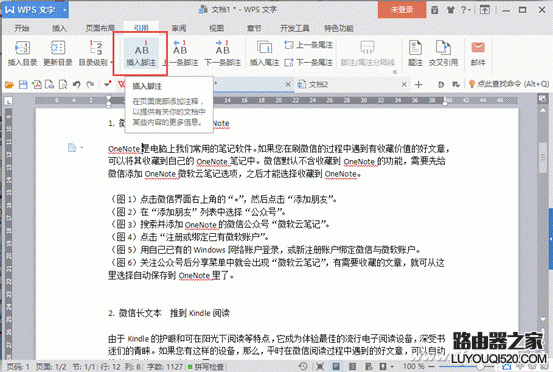Click 字数: 1127 word count in status bar

click(165, 367)
